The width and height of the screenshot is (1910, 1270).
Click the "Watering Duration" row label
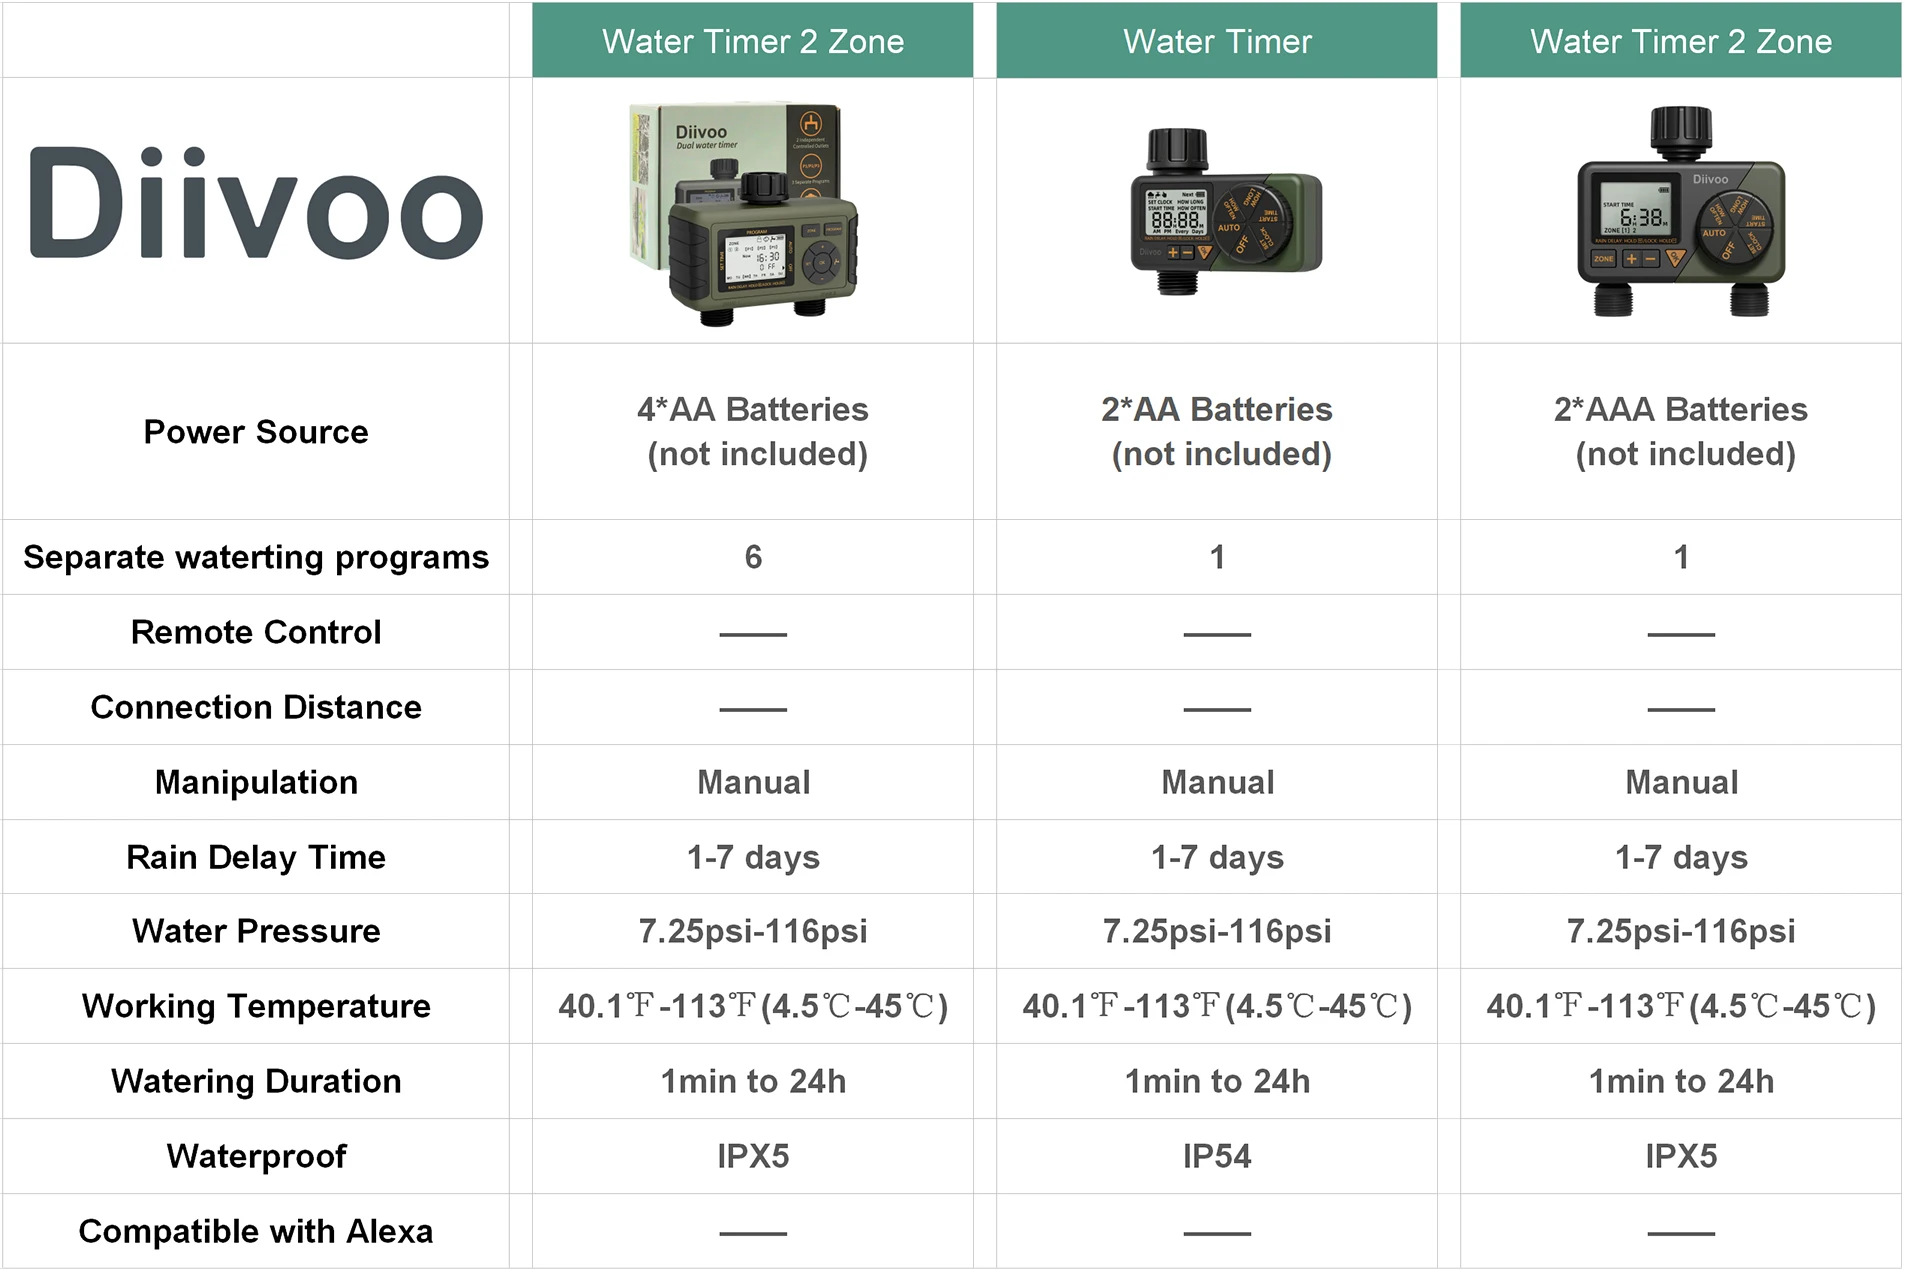256,1081
